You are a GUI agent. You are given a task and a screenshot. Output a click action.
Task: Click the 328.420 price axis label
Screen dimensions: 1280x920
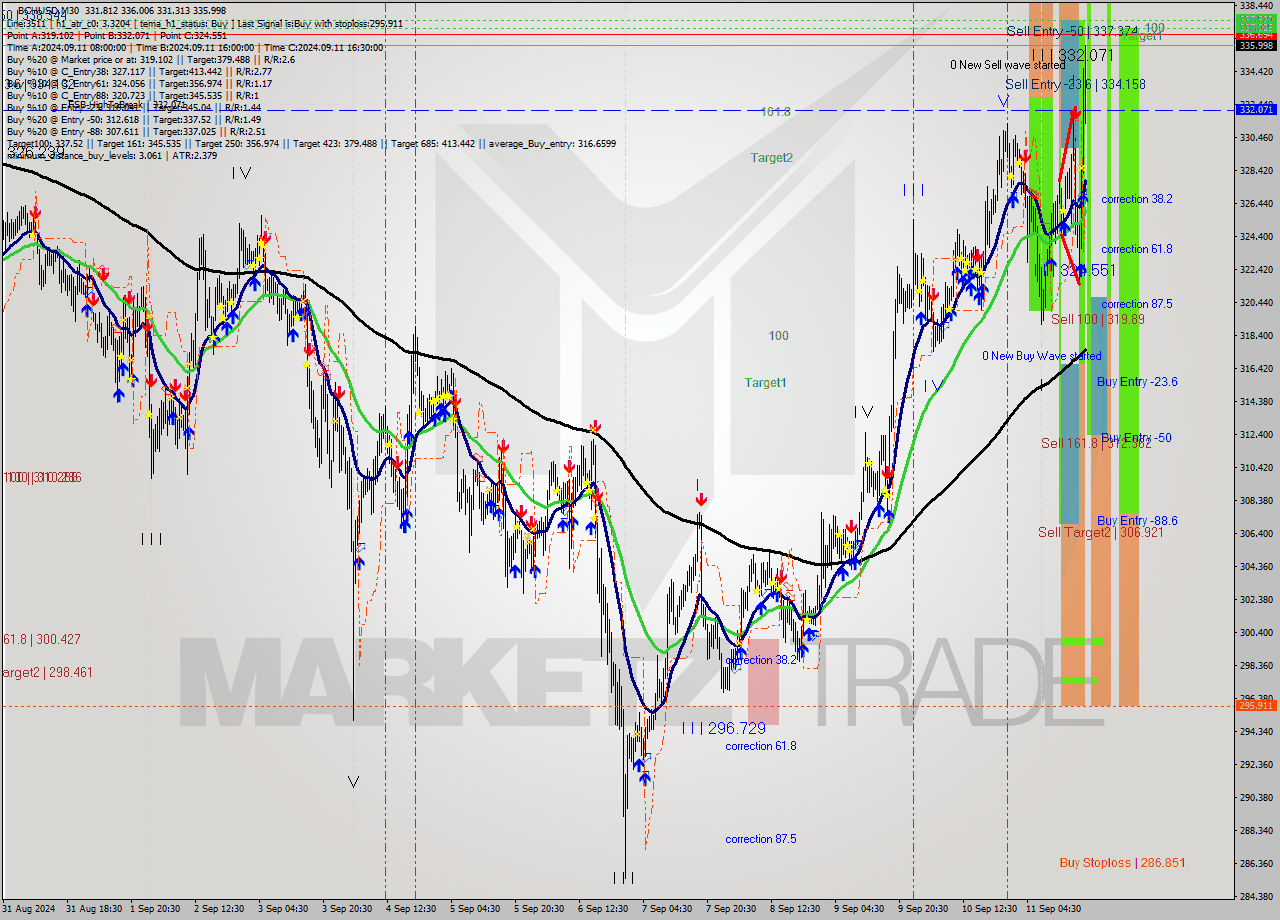click(1256, 170)
